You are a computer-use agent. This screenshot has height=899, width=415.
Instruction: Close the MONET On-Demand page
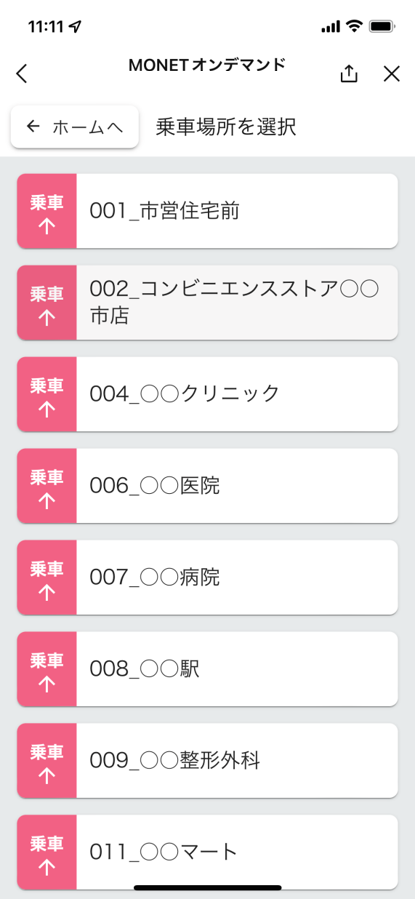[x=391, y=74]
